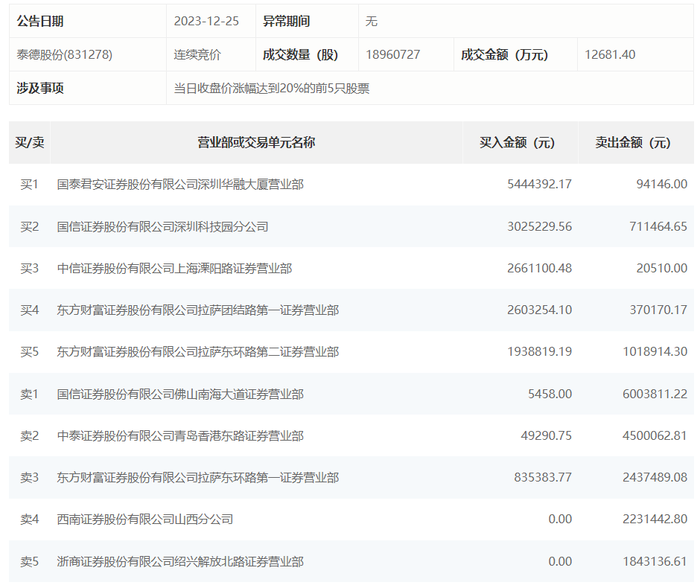Click 国信证券深圳科技园分公司 name
Screen dimensions: 700x588
pyautogui.click(x=162, y=227)
